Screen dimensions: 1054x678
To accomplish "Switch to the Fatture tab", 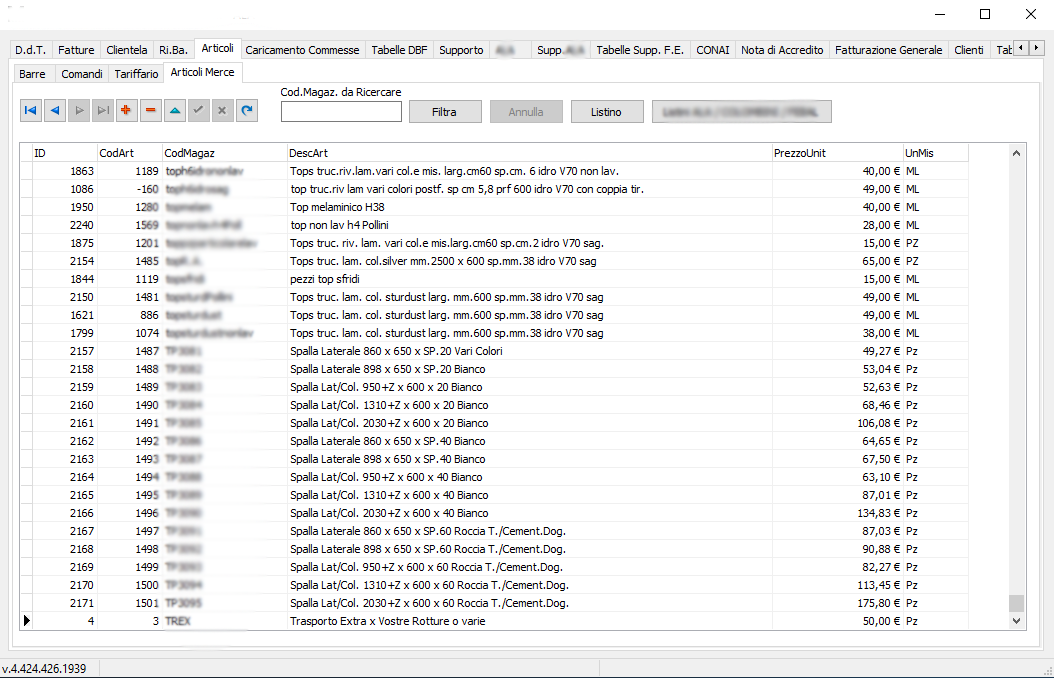I will [76, 50].
